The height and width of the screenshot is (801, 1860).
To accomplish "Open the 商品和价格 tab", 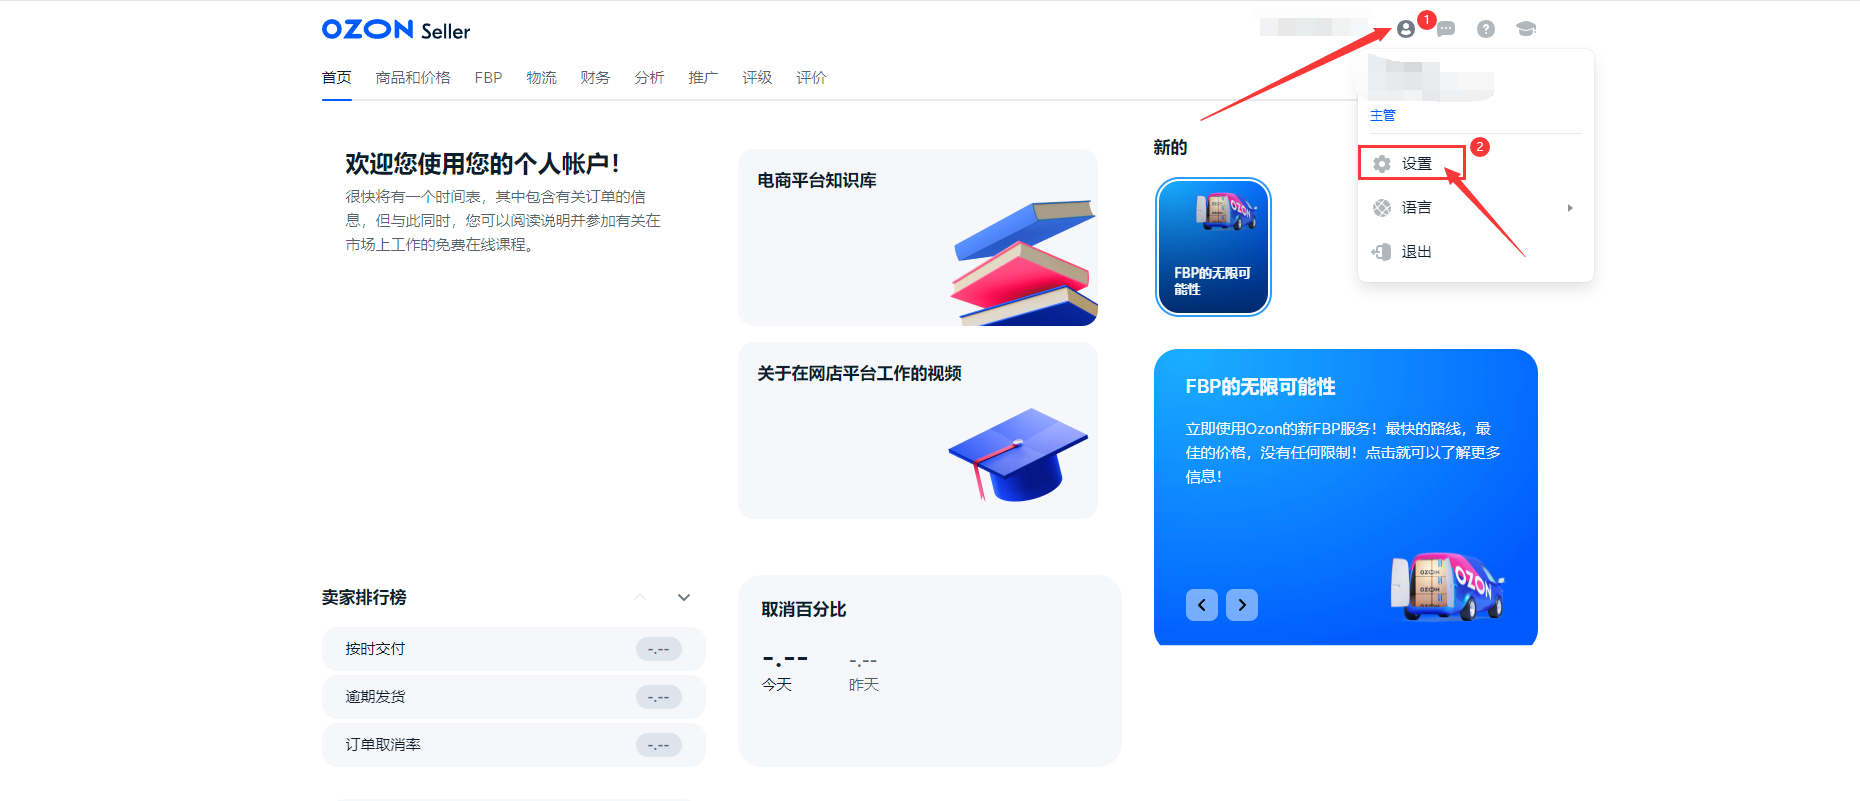I will click(x=413, y=77).
